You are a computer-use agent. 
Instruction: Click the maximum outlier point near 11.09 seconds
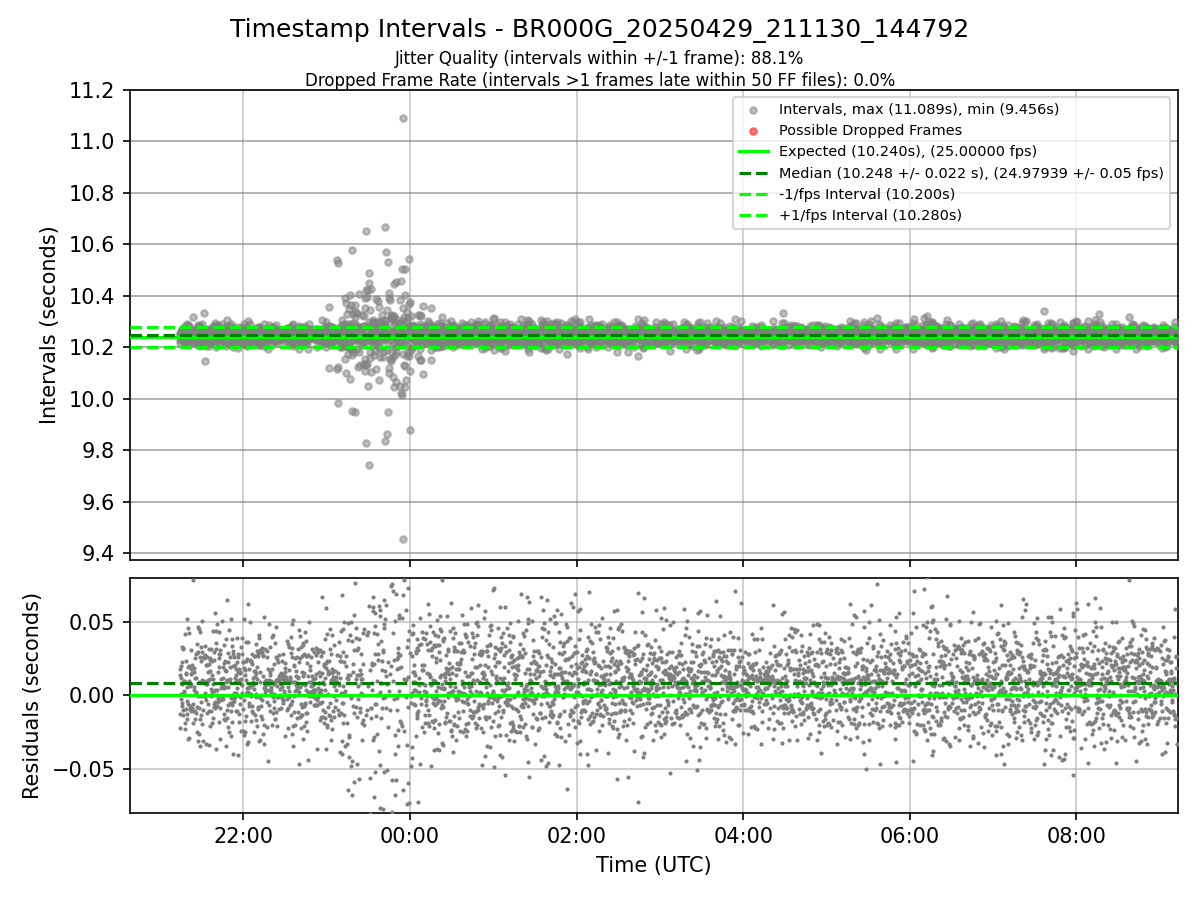pos(403,118)
